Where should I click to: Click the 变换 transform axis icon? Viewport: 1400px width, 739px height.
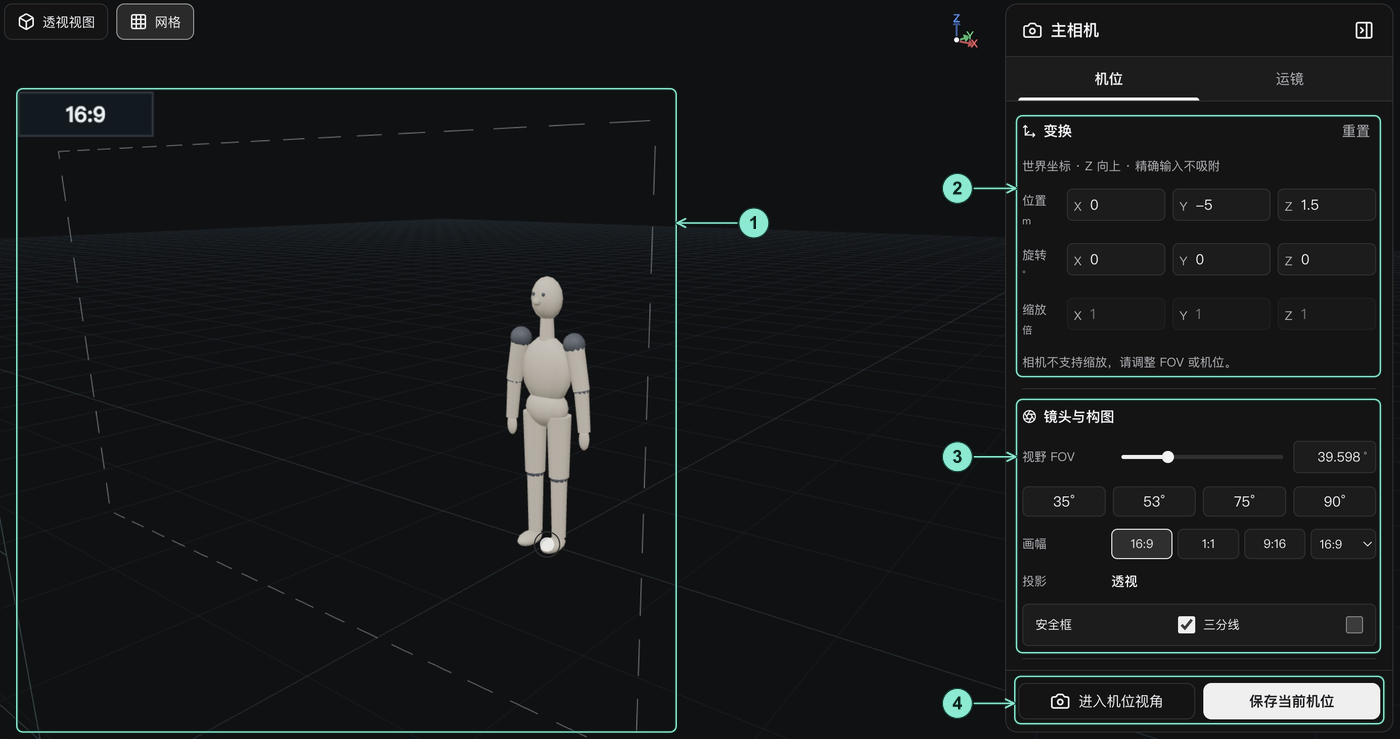1030,131
